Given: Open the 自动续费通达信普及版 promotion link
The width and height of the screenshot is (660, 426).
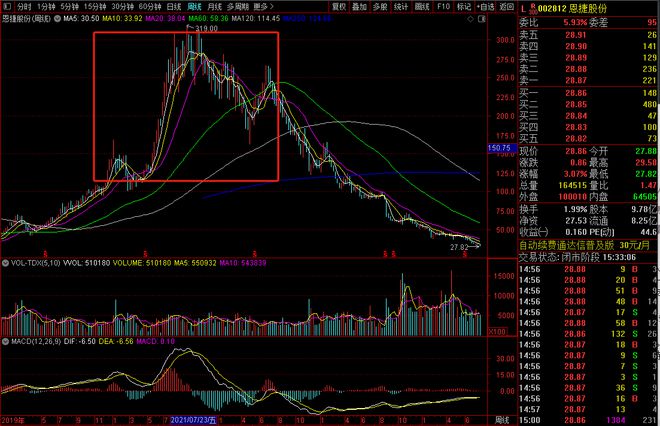Looking at the screenshot, I should pos(585,245).
